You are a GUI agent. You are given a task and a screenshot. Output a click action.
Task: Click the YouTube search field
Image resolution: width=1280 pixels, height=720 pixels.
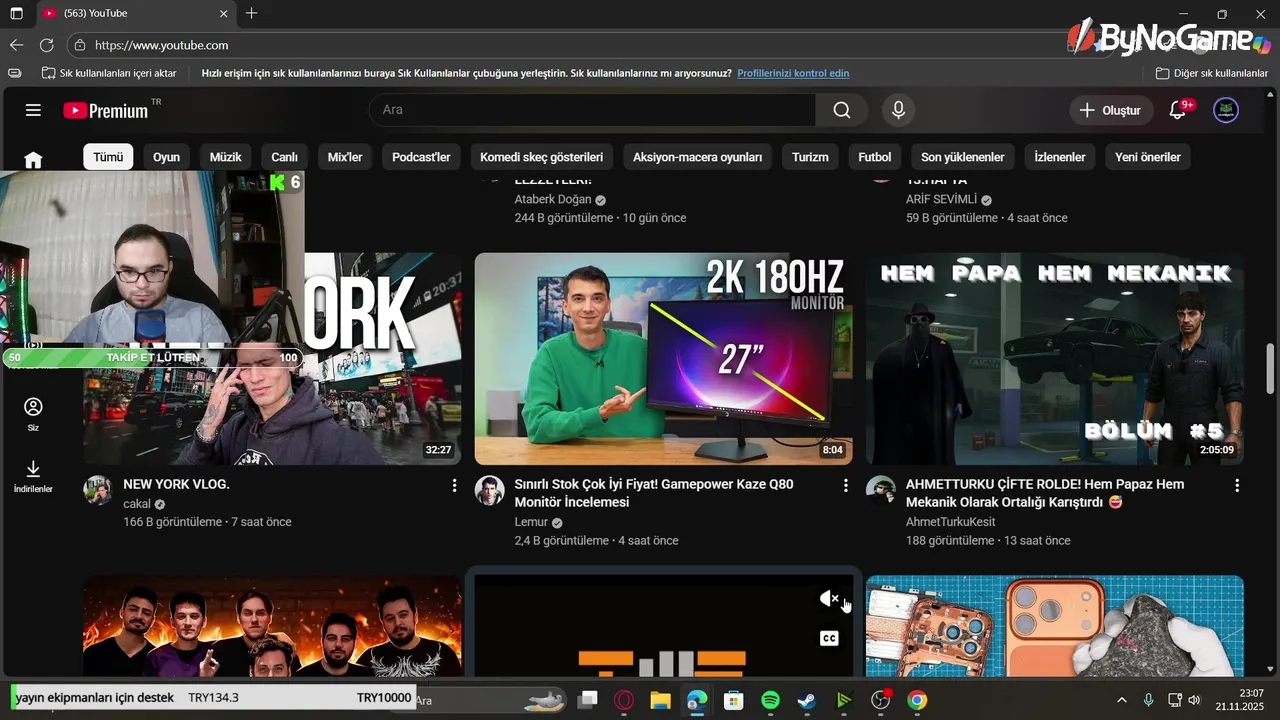592,110
